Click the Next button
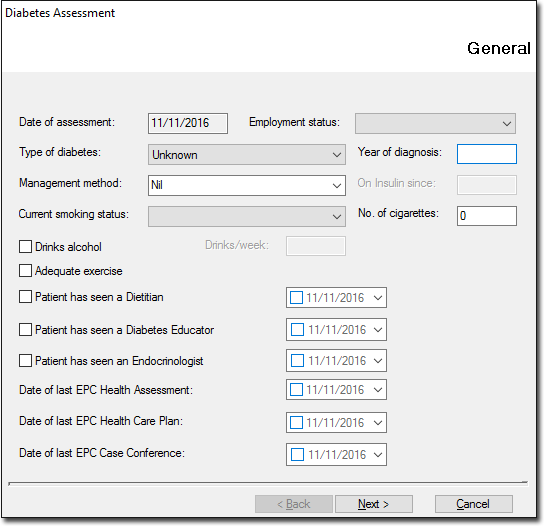This screenshot has width=544, height=526. pos(374,504)
